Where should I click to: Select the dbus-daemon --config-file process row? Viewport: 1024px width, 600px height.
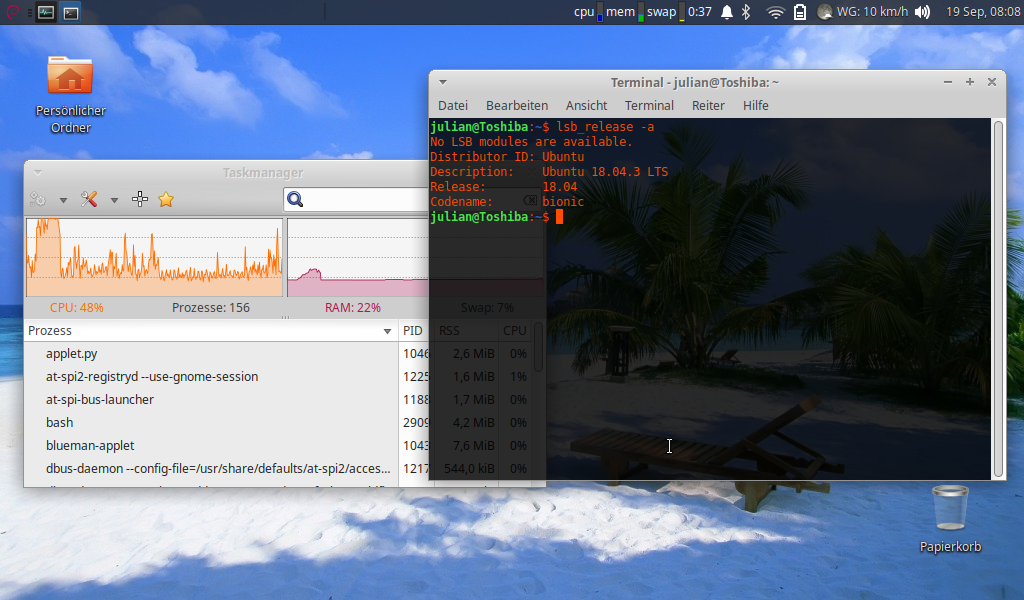pyautogui.click(x=278, y=468)
